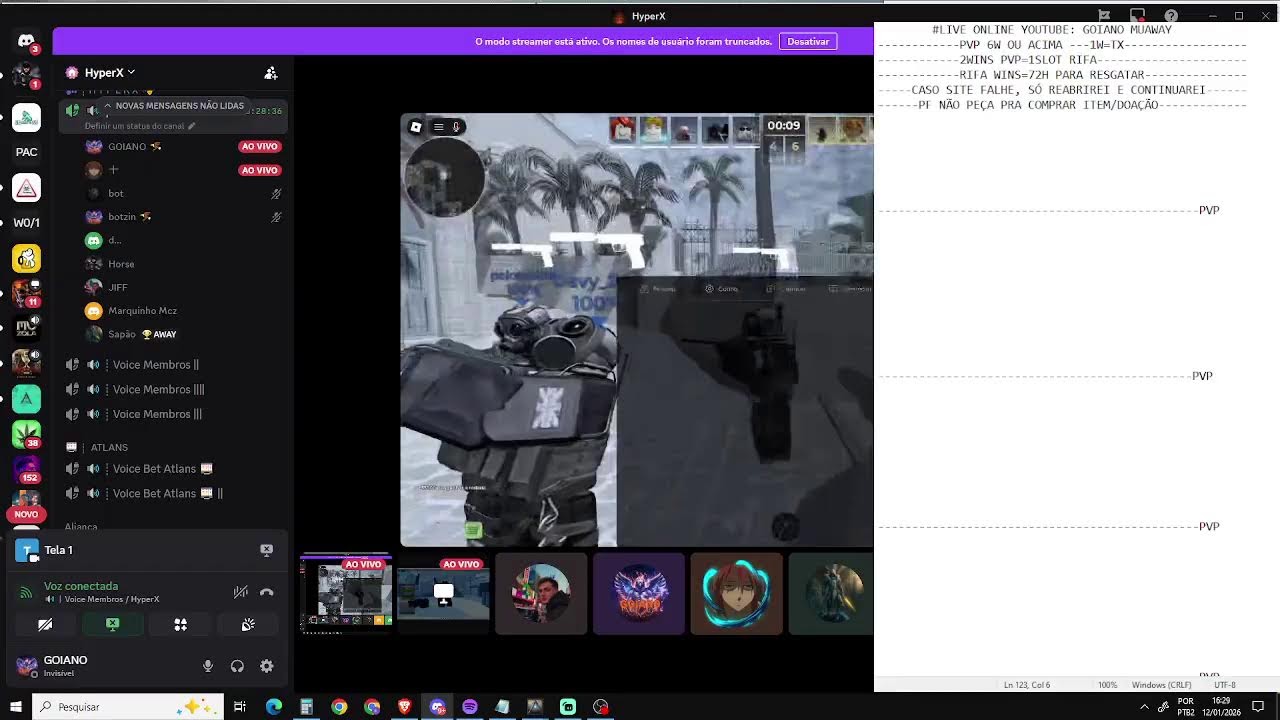This screenshot has height=720, width=1280.
Task: Open the yellow duck server icon
Action: point(26,258)
